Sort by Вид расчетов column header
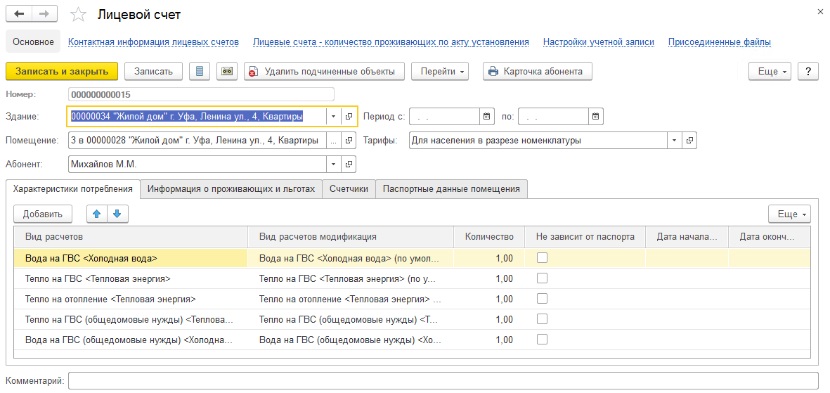This screenshot has width=830, height=393. 130,237
